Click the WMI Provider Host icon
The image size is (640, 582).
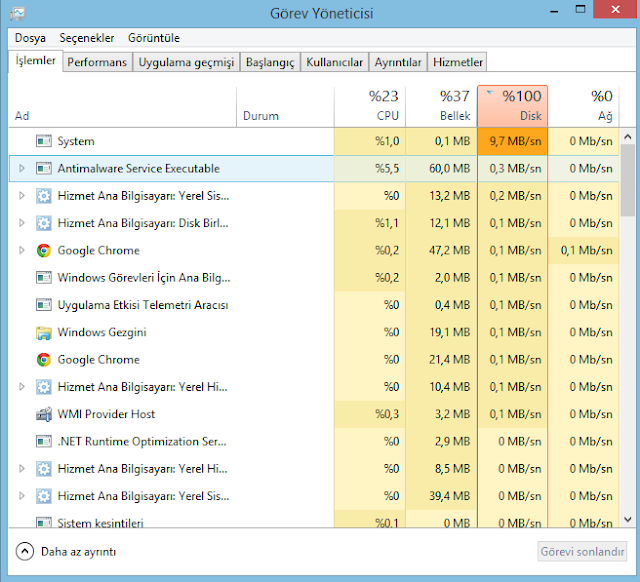pos(44,414)
